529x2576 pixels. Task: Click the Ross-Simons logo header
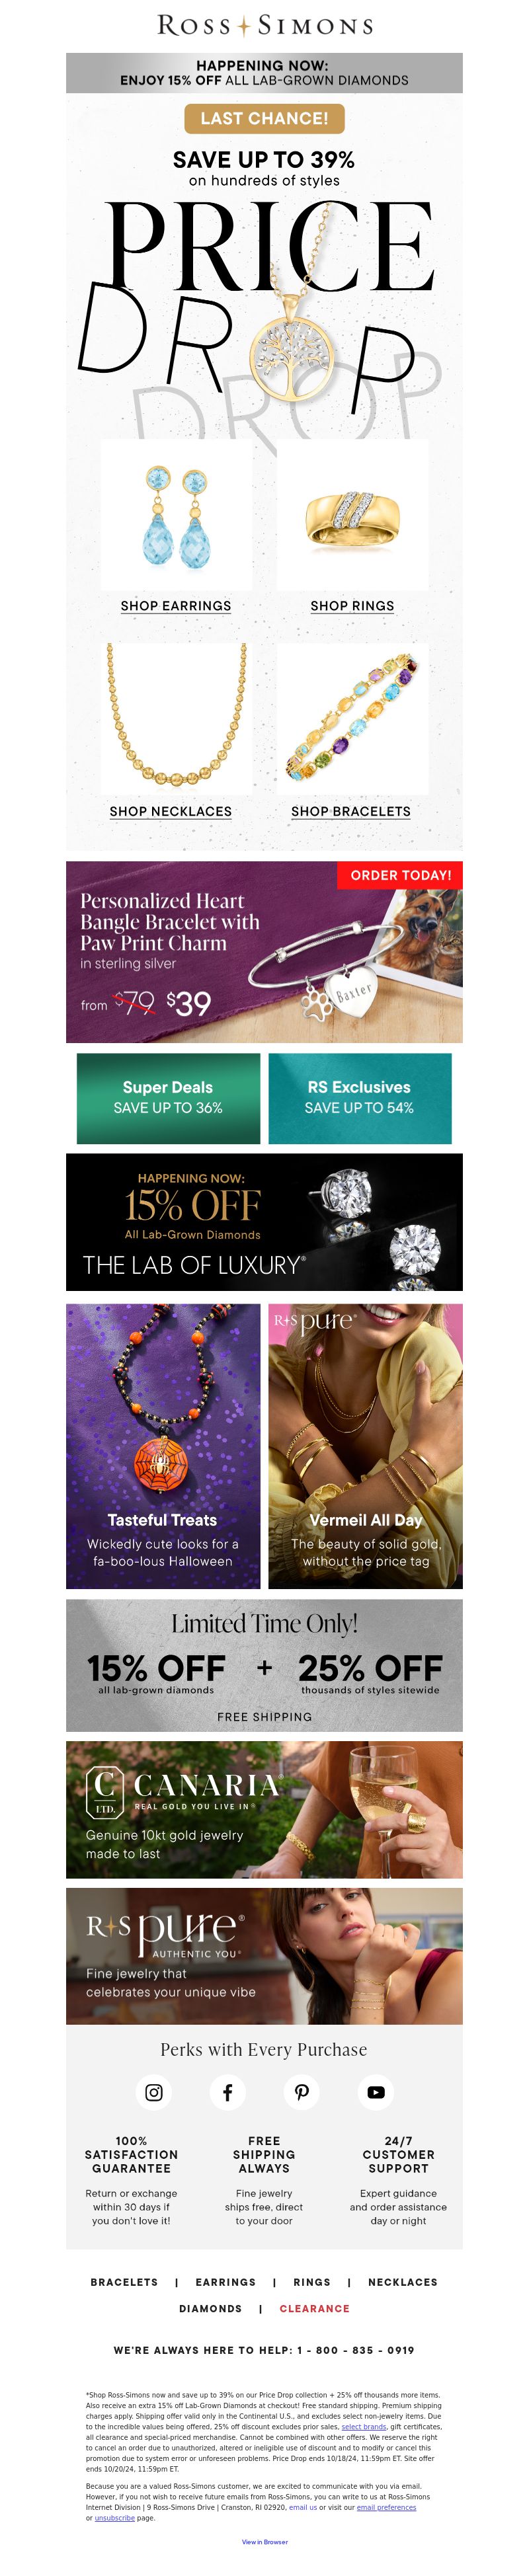coord(265,25)
